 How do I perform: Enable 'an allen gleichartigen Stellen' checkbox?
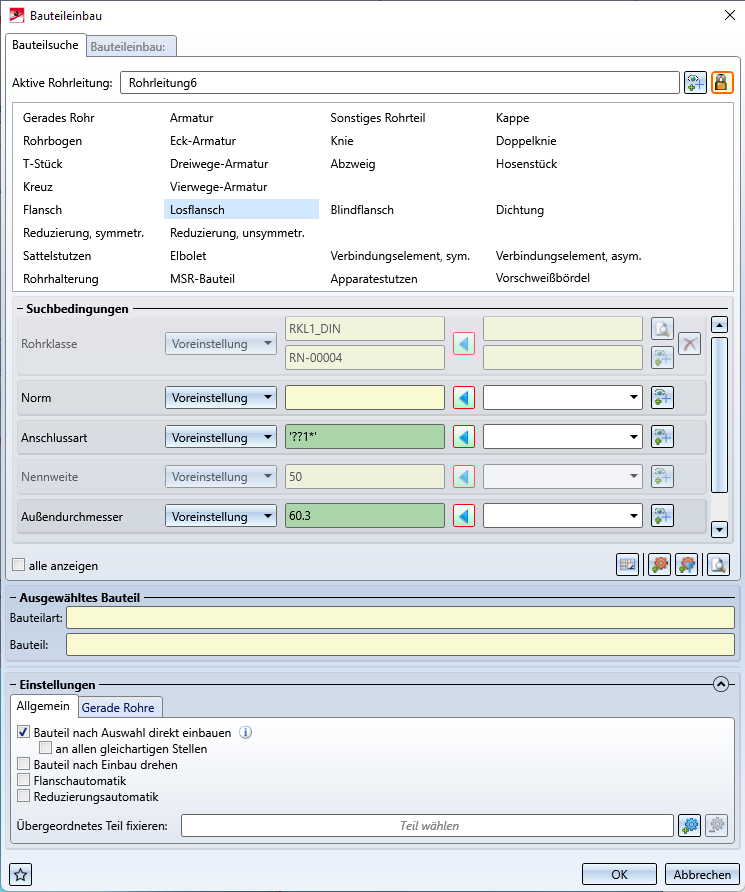tap(45, 748)
